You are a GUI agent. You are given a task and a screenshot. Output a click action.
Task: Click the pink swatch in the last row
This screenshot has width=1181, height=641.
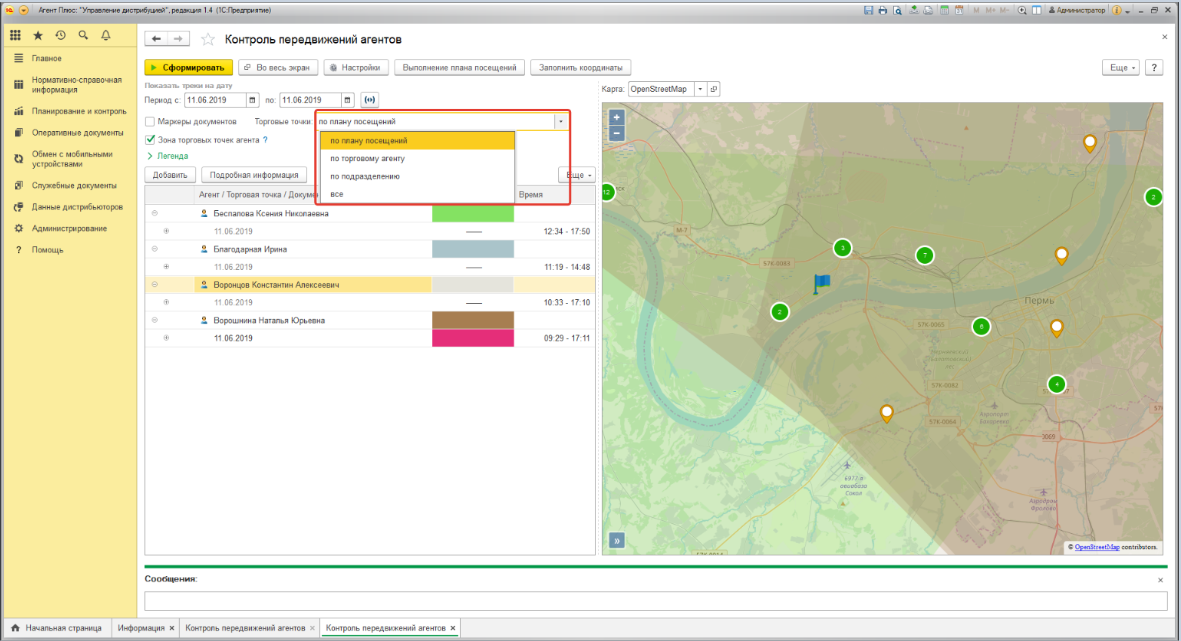coord(473,338)
